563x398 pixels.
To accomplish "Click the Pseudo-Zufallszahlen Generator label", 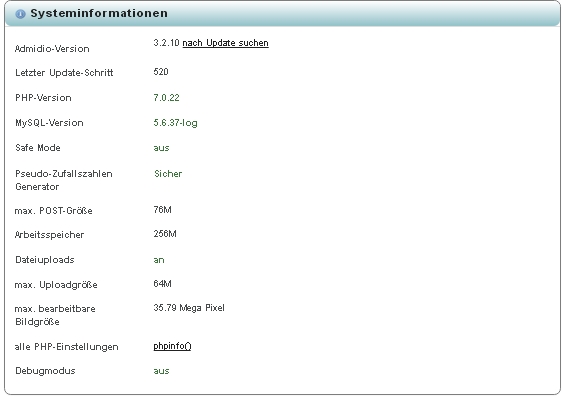I will pos(64,180).
